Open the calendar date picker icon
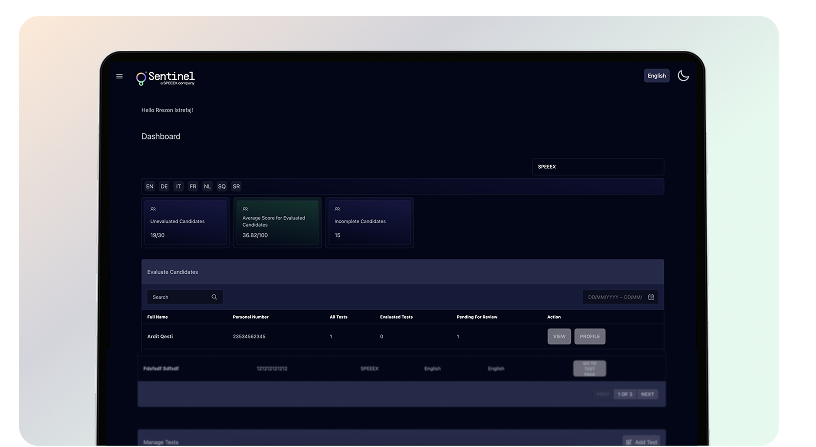Screen dimensions: 816x447 [x=651, y=297]
